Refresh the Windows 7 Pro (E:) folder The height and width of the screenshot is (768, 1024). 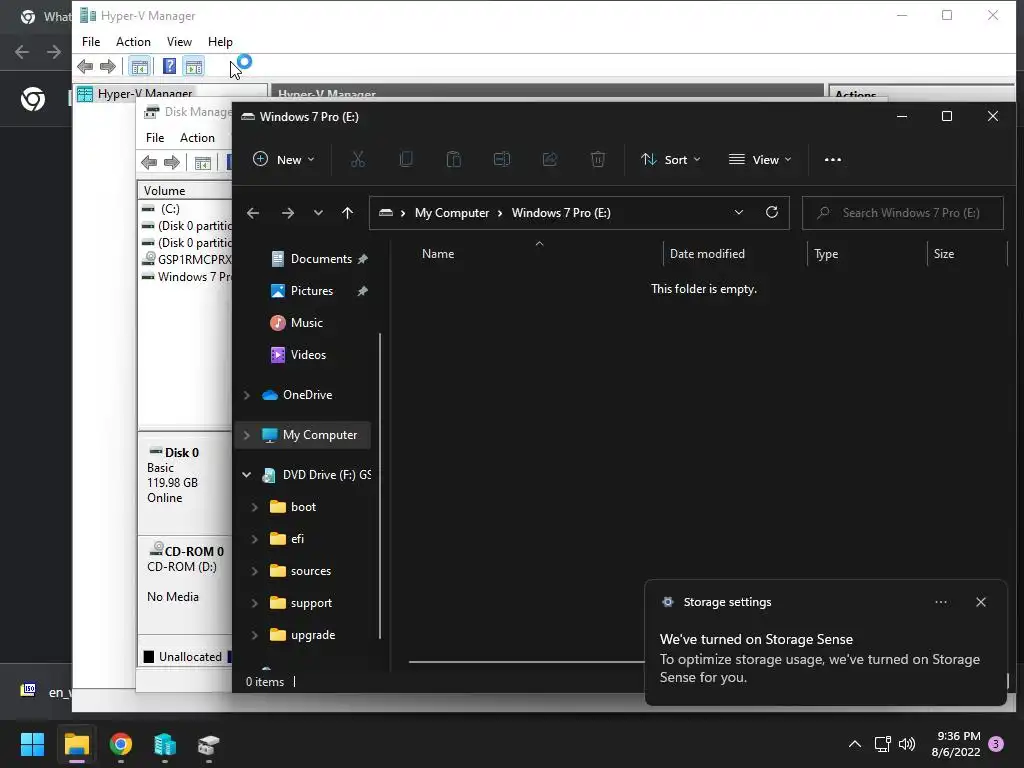[772, 213]
